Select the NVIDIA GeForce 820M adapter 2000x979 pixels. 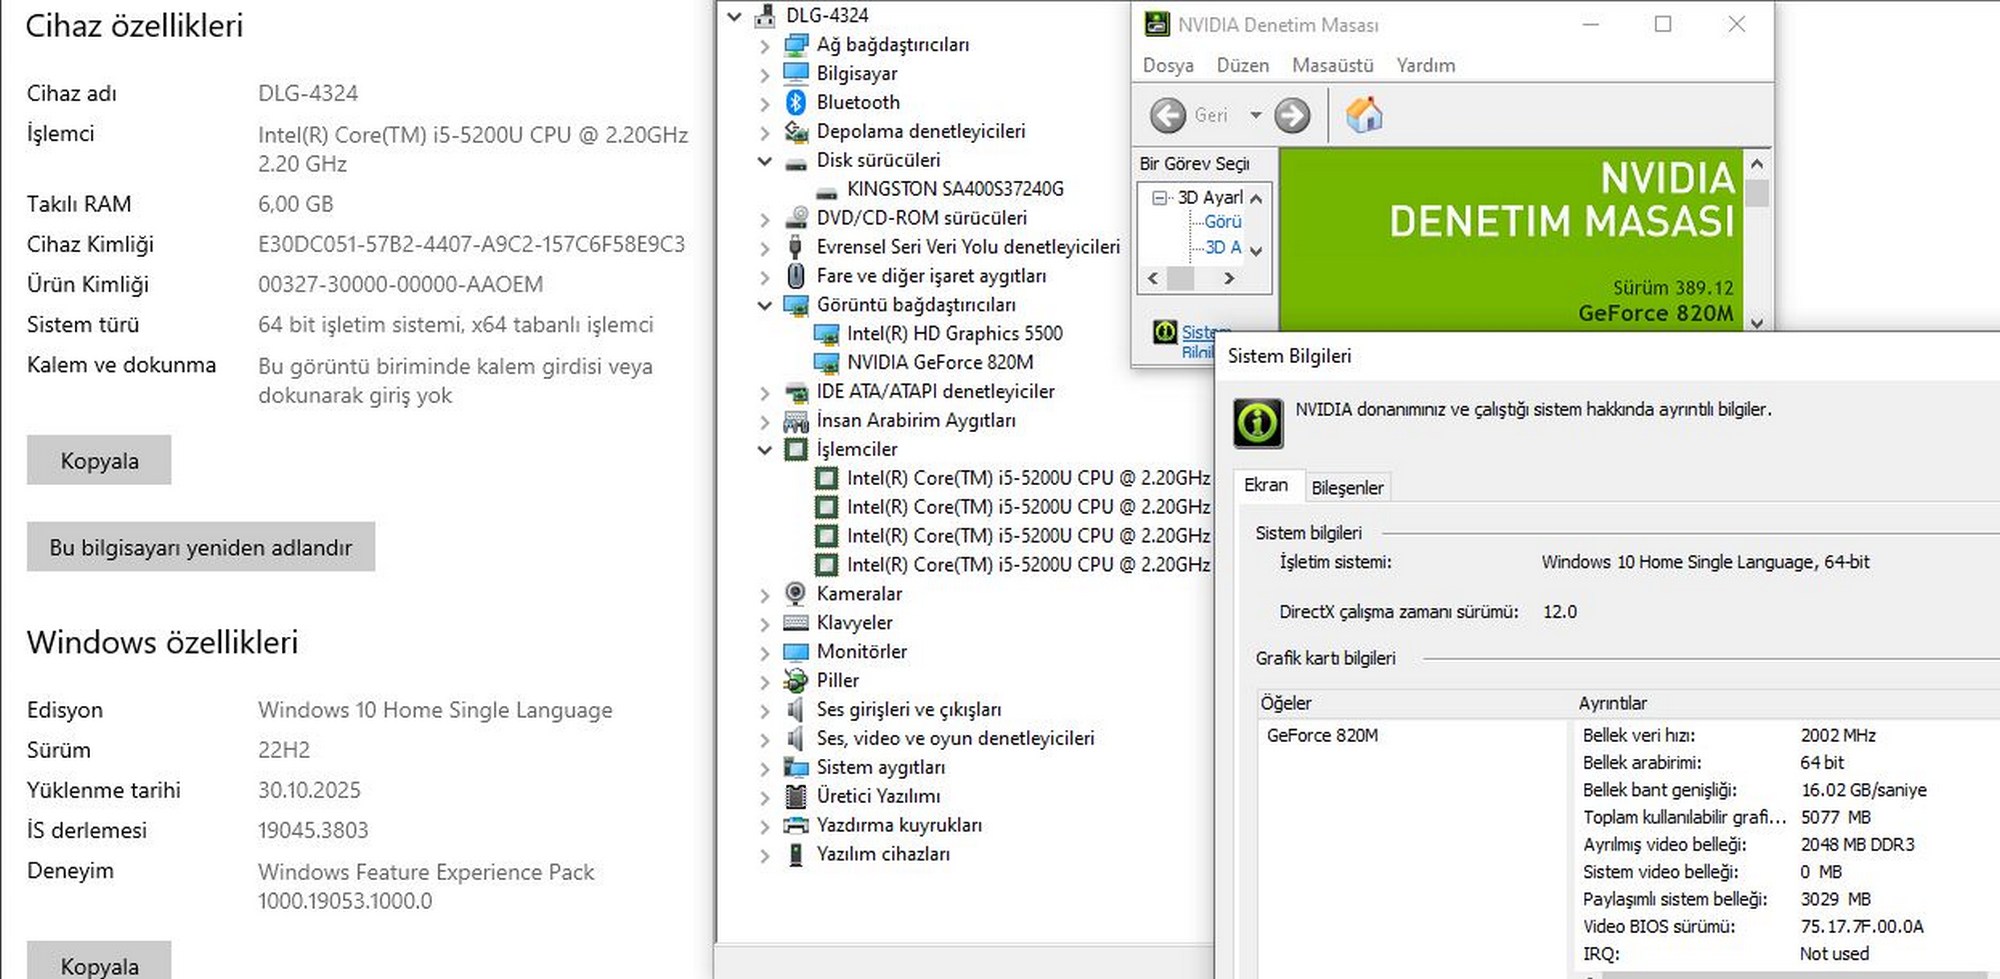coord(939,362)
